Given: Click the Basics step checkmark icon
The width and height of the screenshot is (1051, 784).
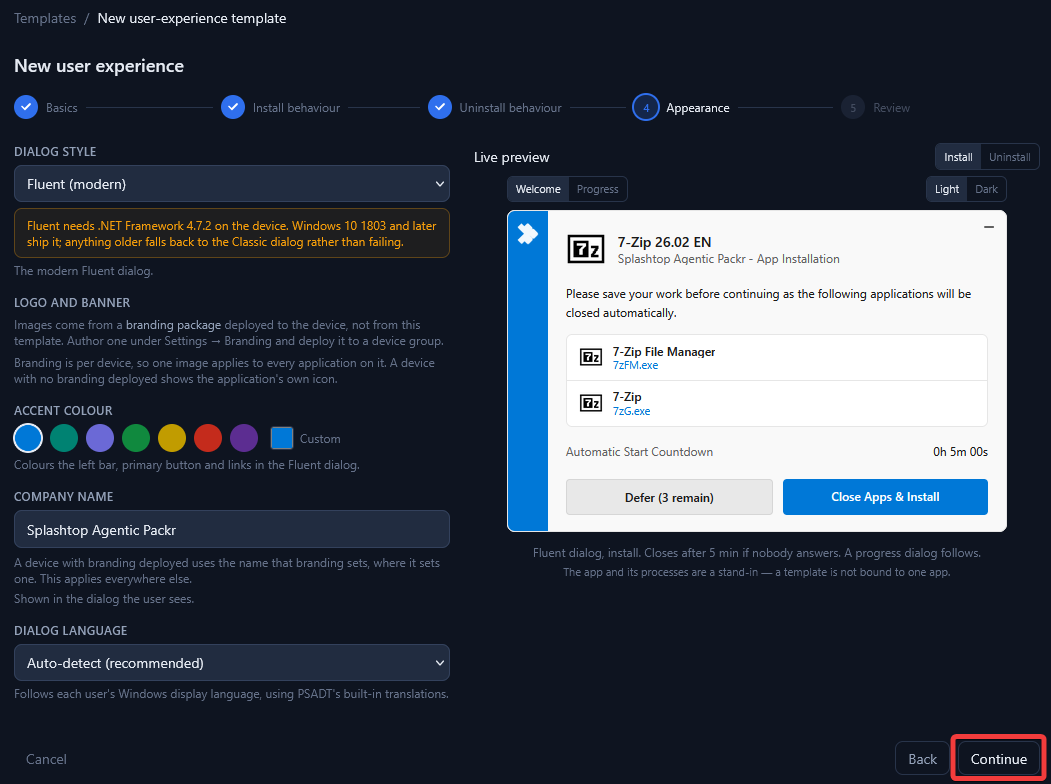Looking at the screenshot, I should tap(26, 107).
